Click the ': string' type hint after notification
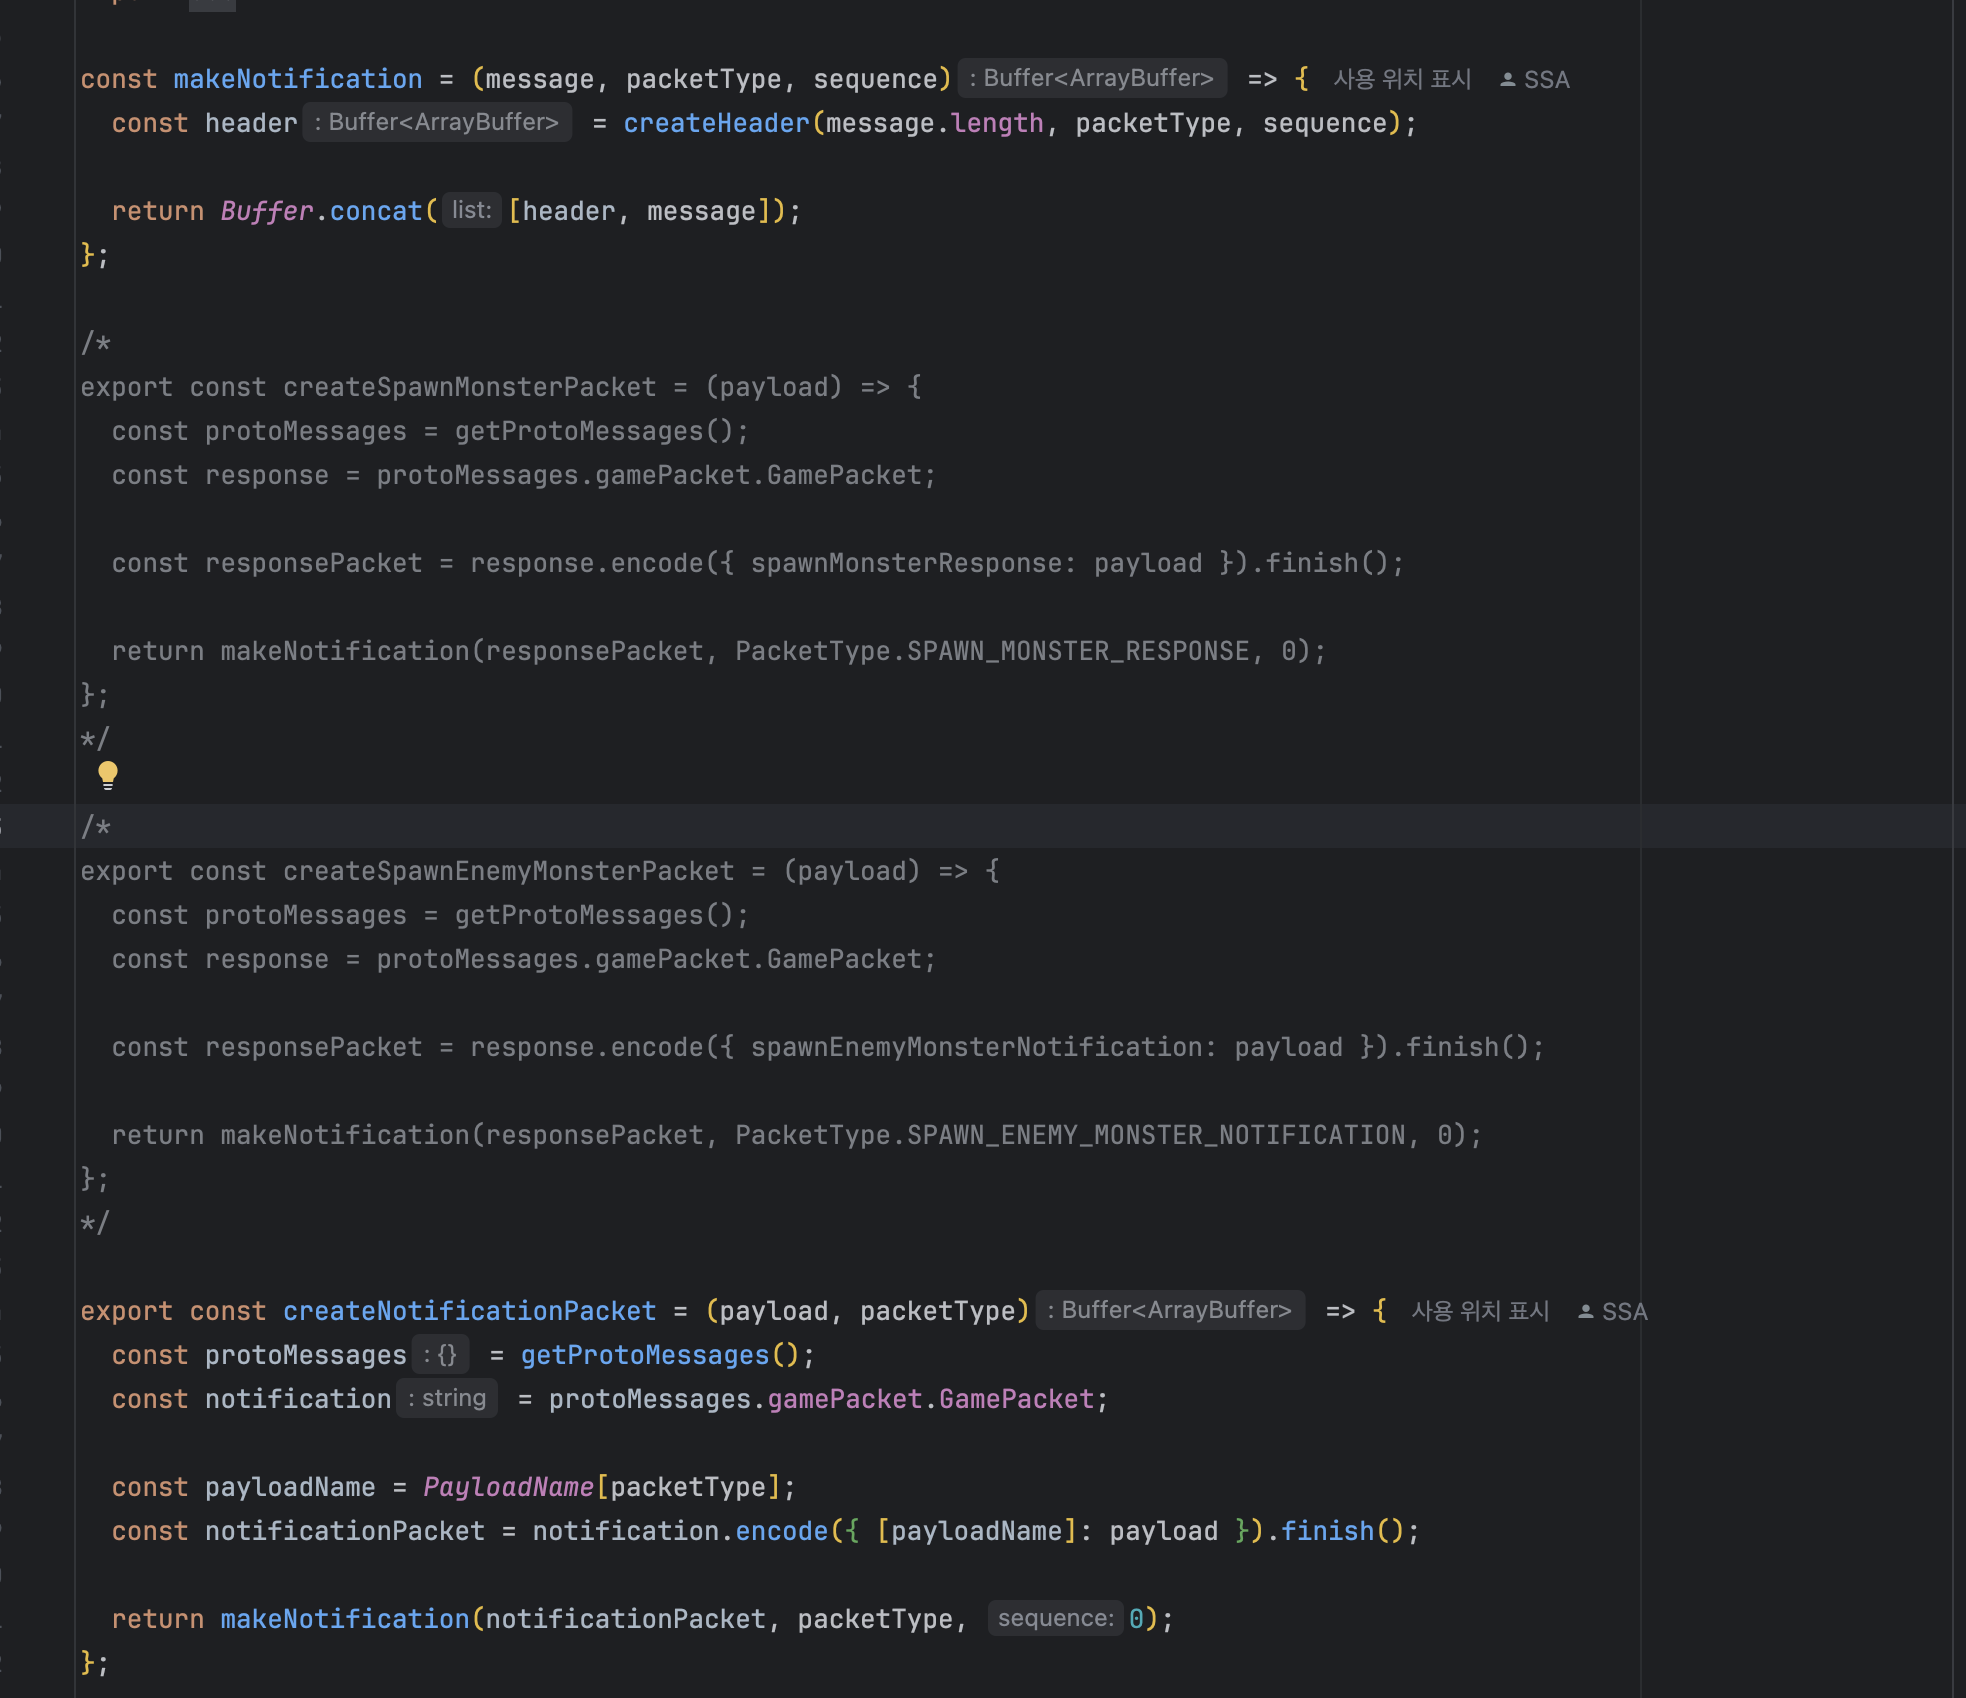 447,1398
